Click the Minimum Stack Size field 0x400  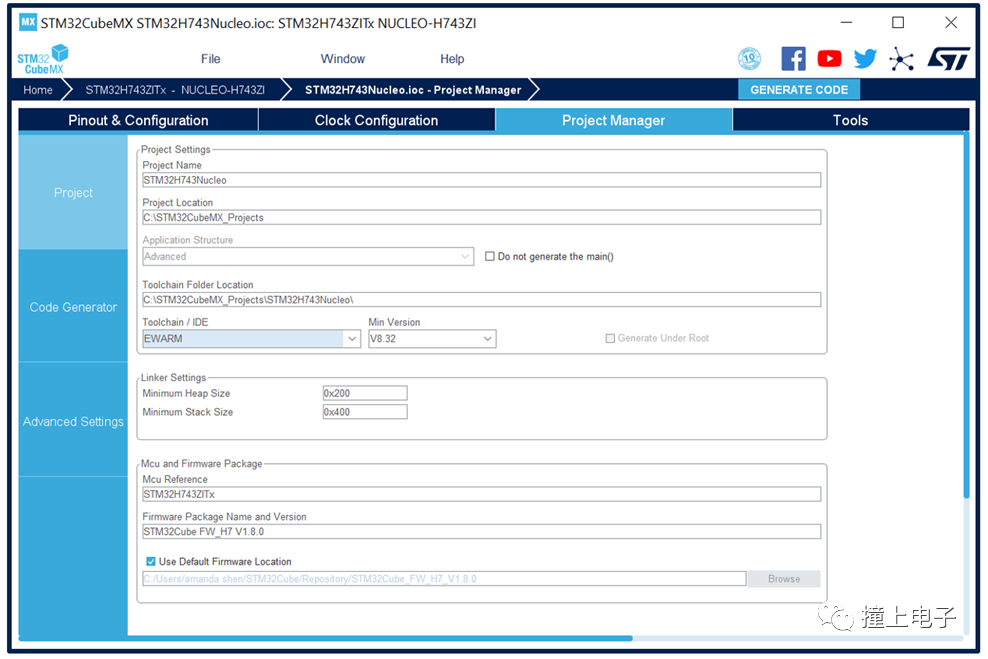[365, 412]
